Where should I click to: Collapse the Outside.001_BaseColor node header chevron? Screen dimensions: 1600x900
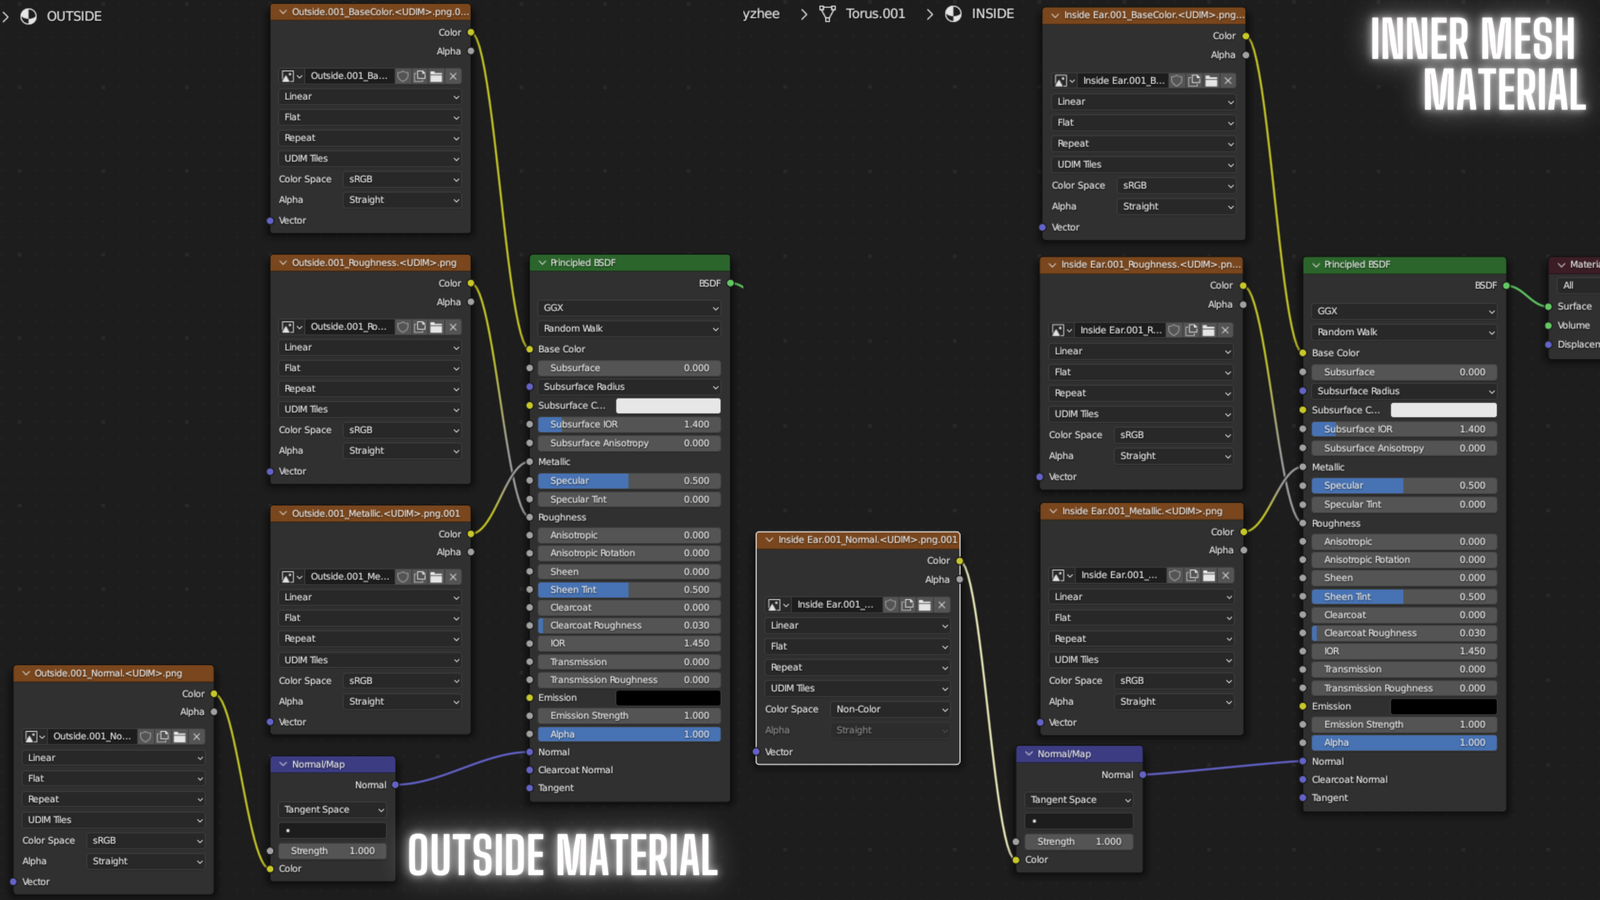283,12
